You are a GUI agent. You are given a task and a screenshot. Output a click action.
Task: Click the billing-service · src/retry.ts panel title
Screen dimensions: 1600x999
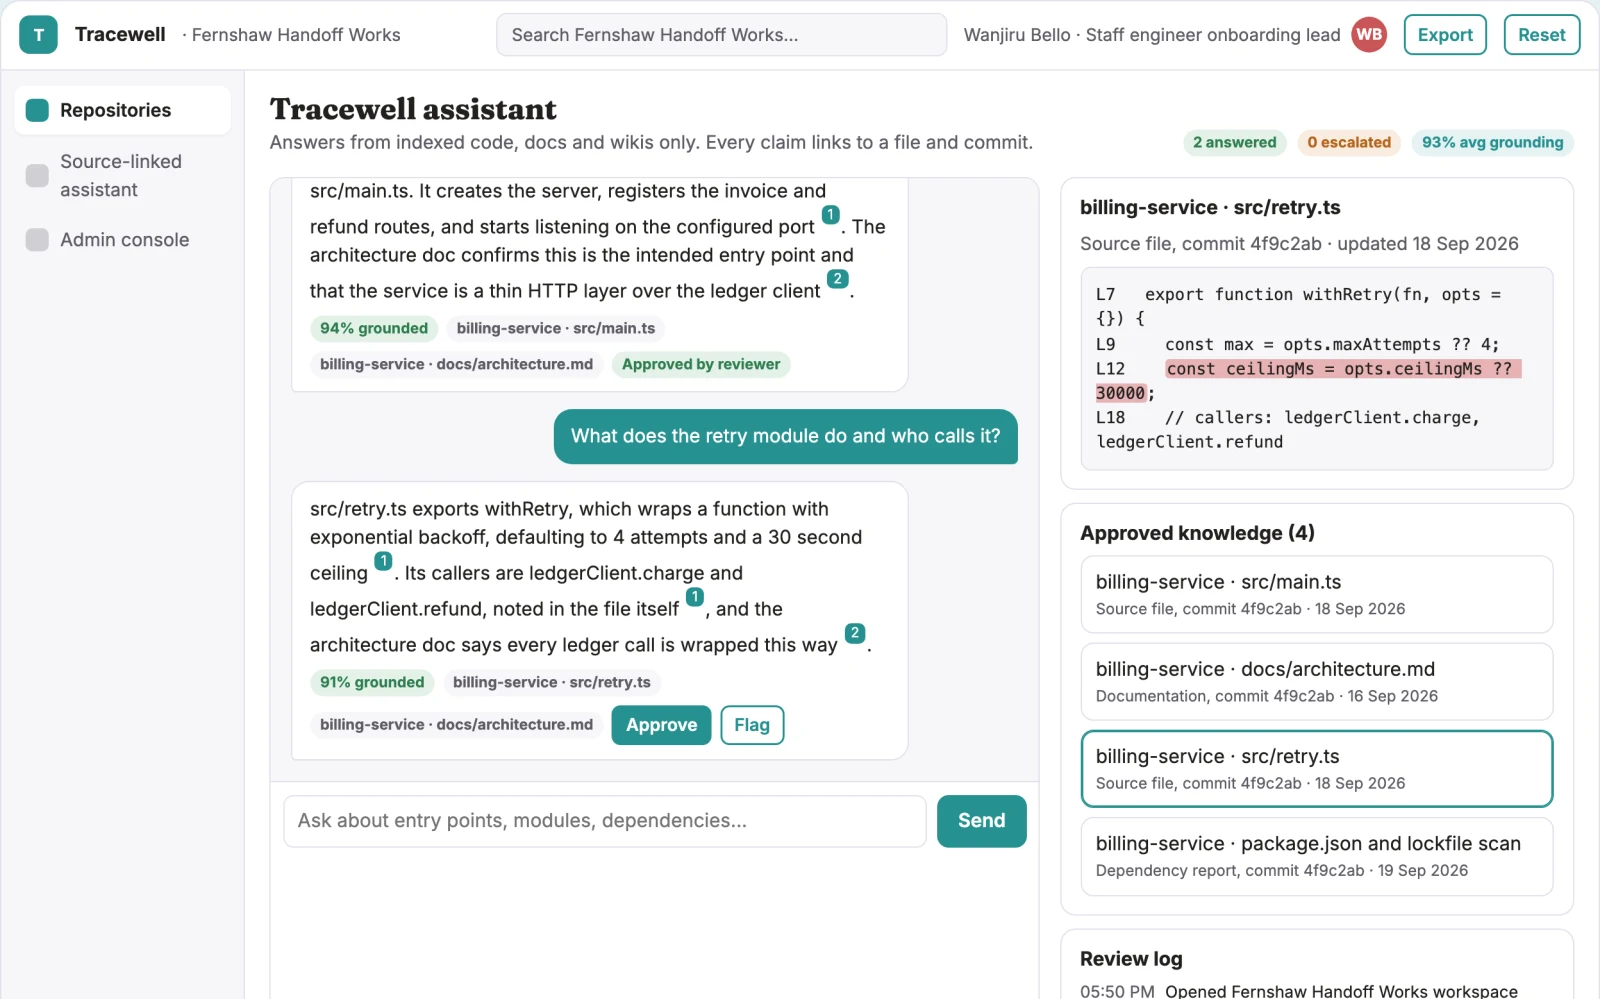1210,207
